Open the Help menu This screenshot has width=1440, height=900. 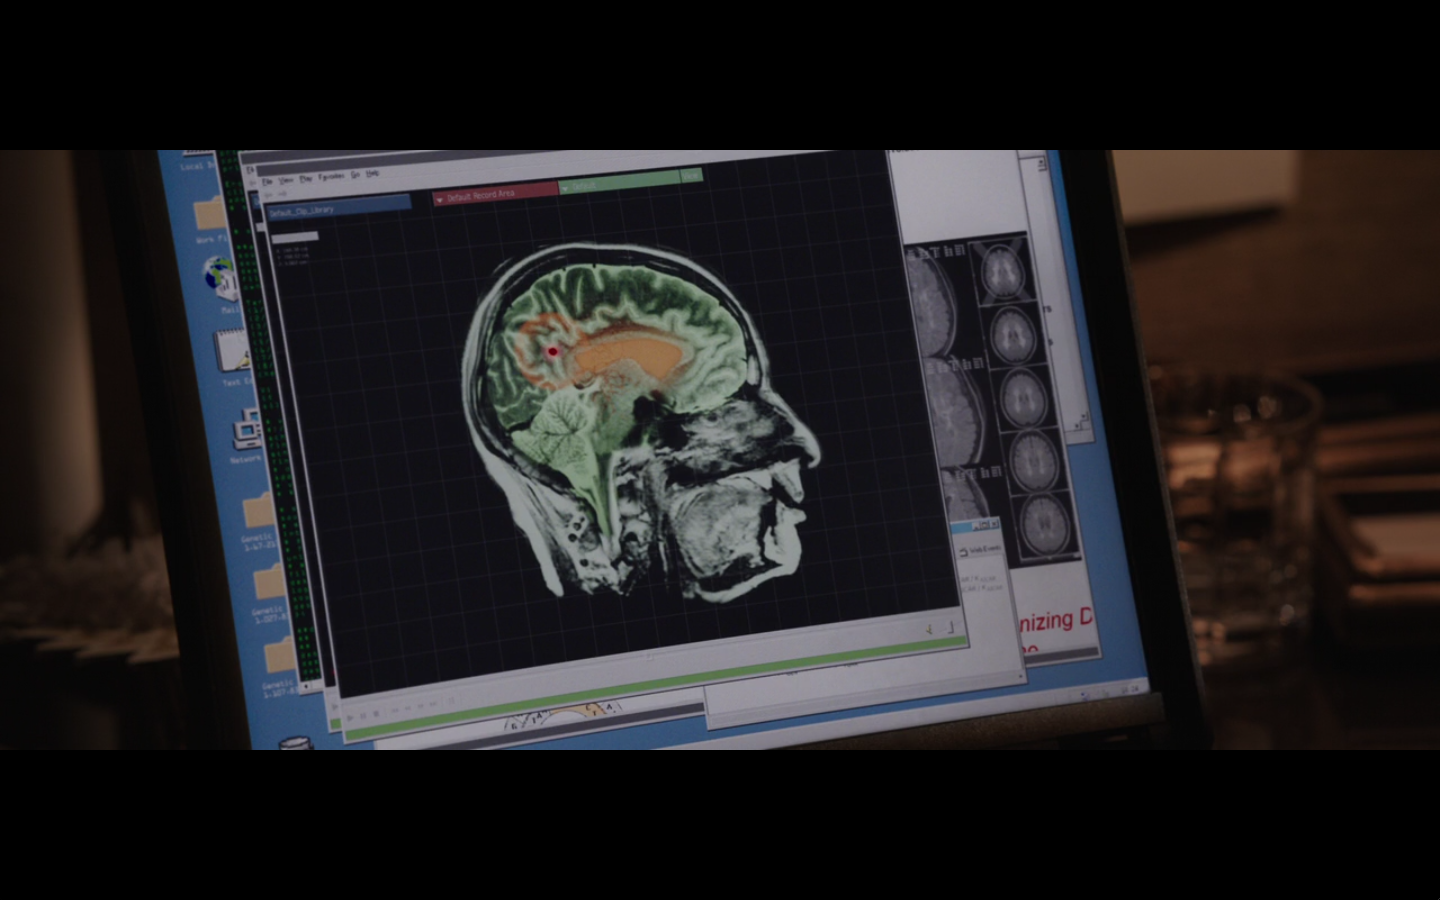click(x=372, y=174)
